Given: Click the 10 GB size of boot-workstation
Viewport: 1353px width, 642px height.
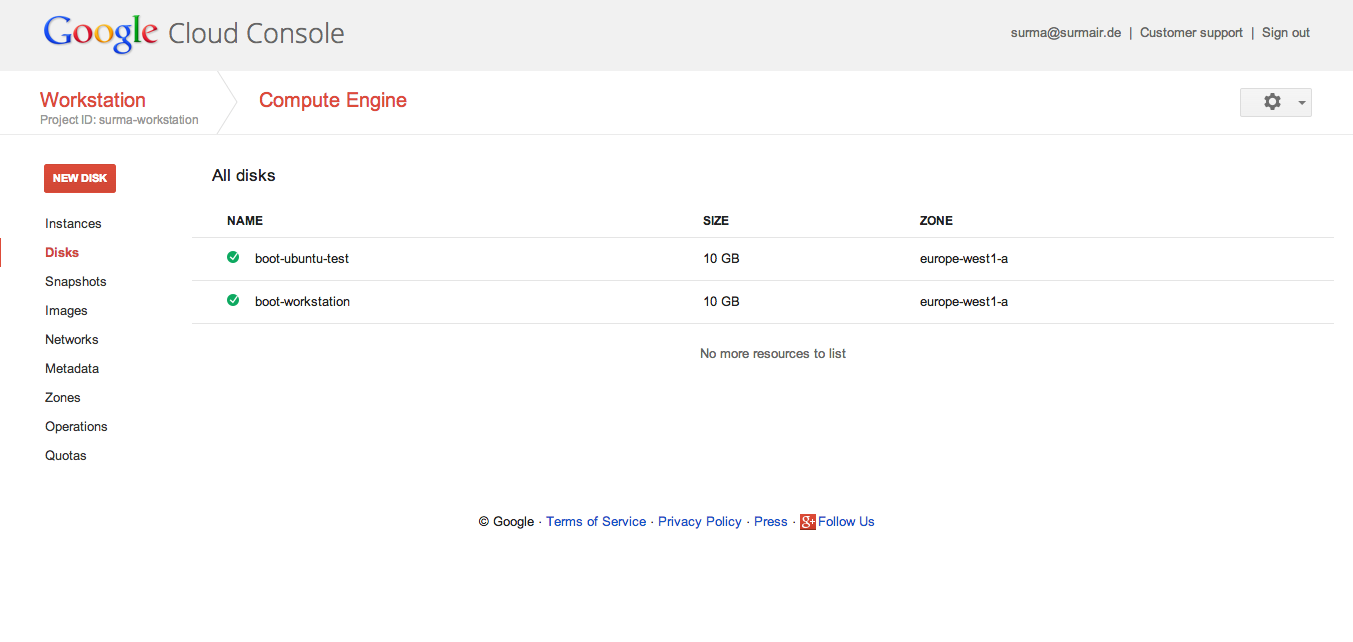Looking at the screenshot, I should click(721, 301).
